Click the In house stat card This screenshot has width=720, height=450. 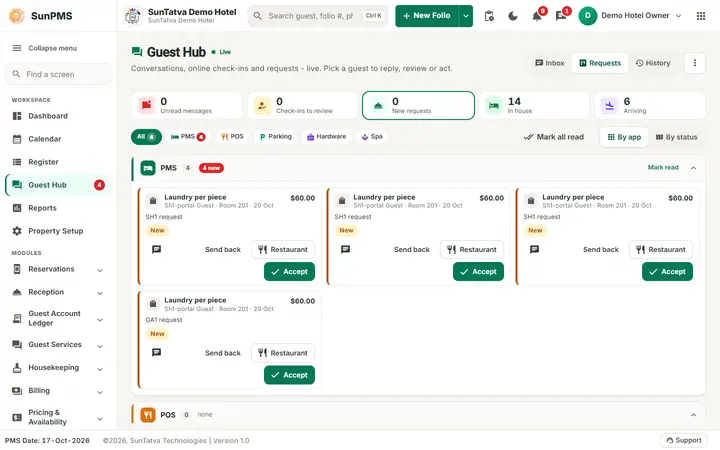(x=534, y=106)
